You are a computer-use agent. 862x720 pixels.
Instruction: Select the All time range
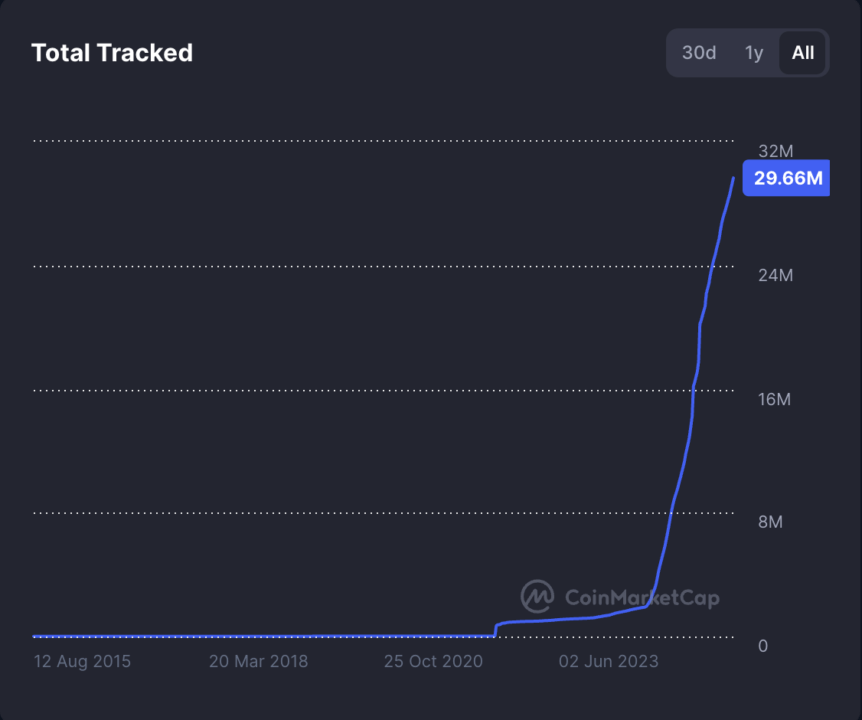coord(803,53)
